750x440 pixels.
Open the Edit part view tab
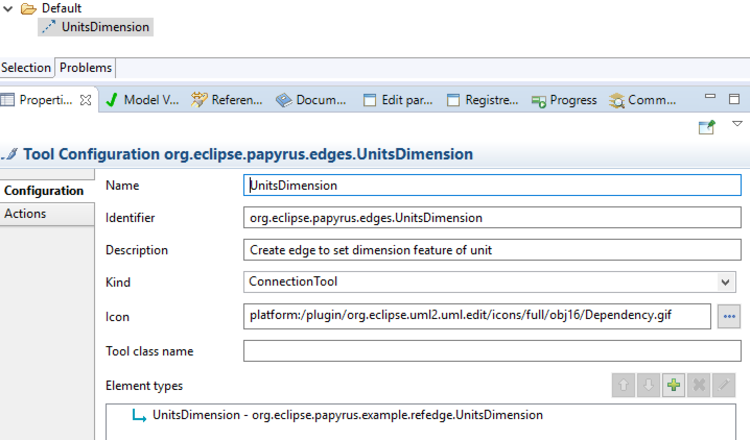pos(398,99)
